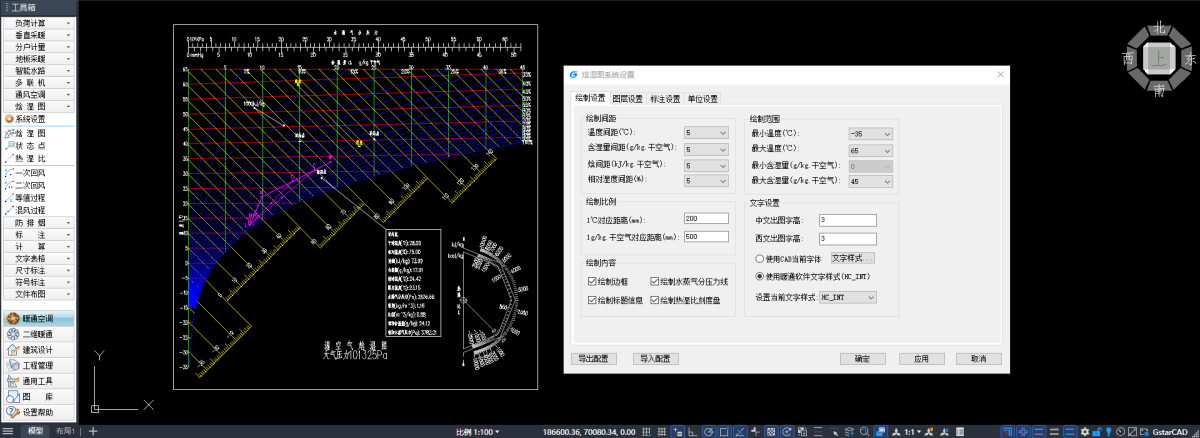Open 系统设置 in the toolbox panel
The image size is (1200, 438).
pos(38,119)
